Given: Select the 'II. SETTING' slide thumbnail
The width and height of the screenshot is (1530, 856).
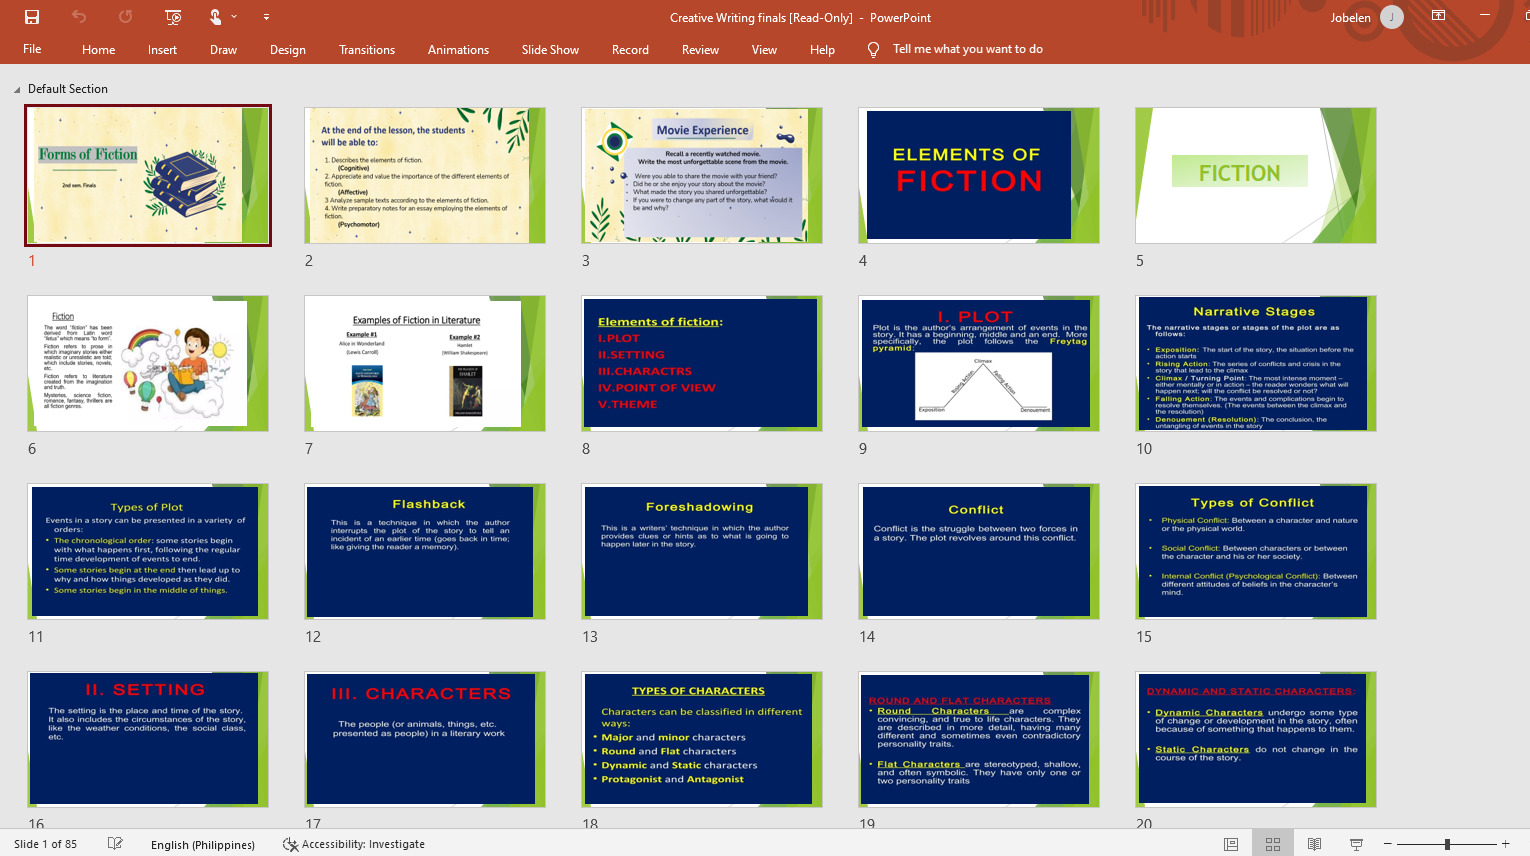Looking at the screenshot, I should click(x=148, y=739).
